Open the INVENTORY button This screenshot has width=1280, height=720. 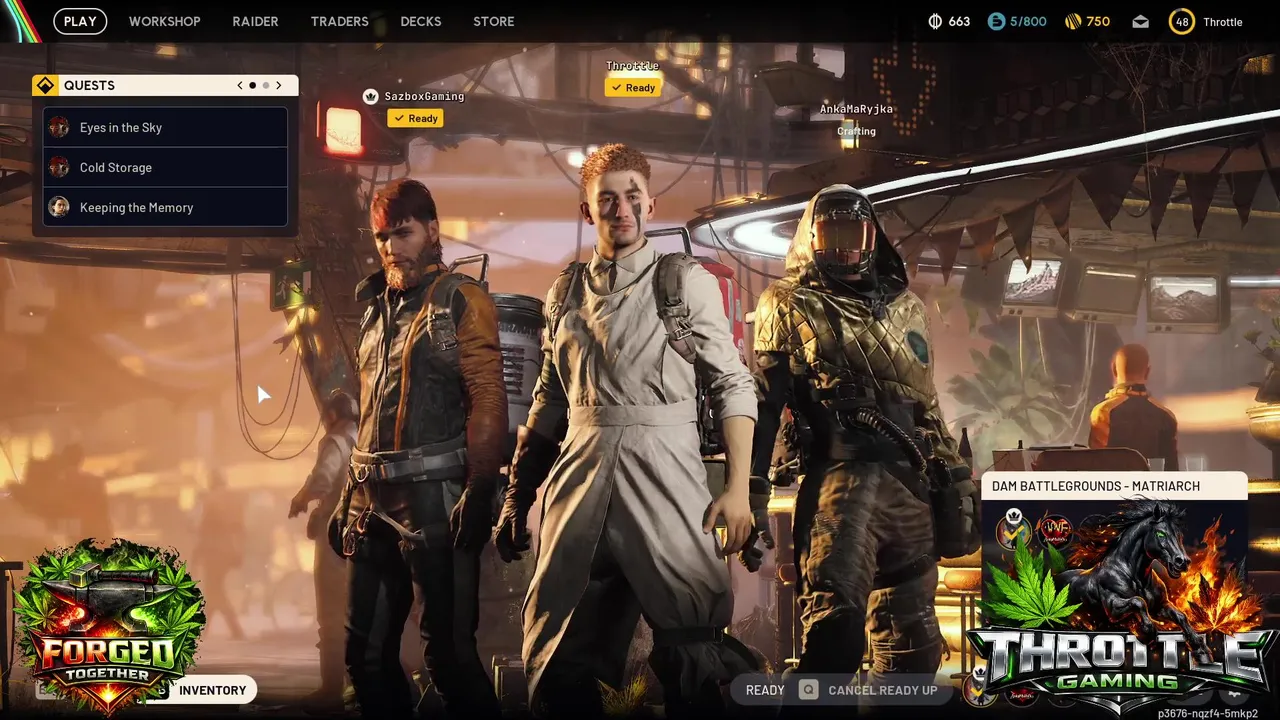coord(212,690)
